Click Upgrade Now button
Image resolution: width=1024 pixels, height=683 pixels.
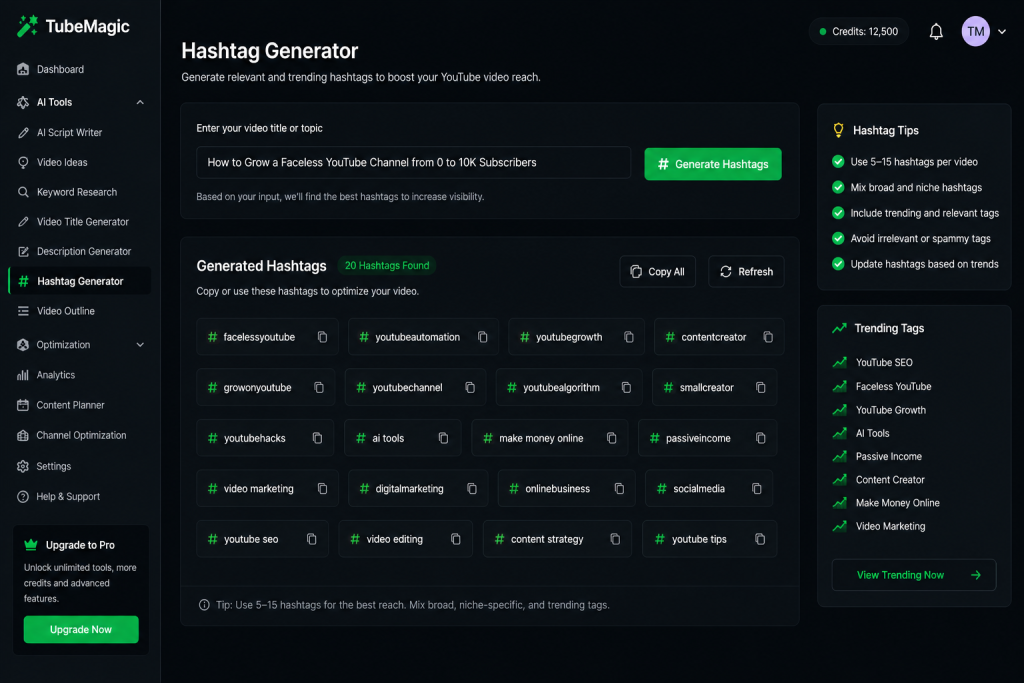click(x=81, y=629)
